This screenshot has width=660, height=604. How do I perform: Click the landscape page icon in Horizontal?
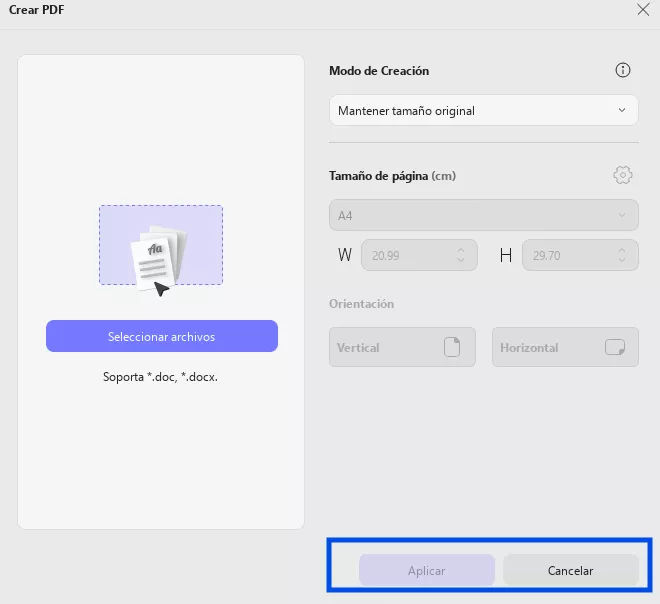pyautogui.click(x=615, y=347)
